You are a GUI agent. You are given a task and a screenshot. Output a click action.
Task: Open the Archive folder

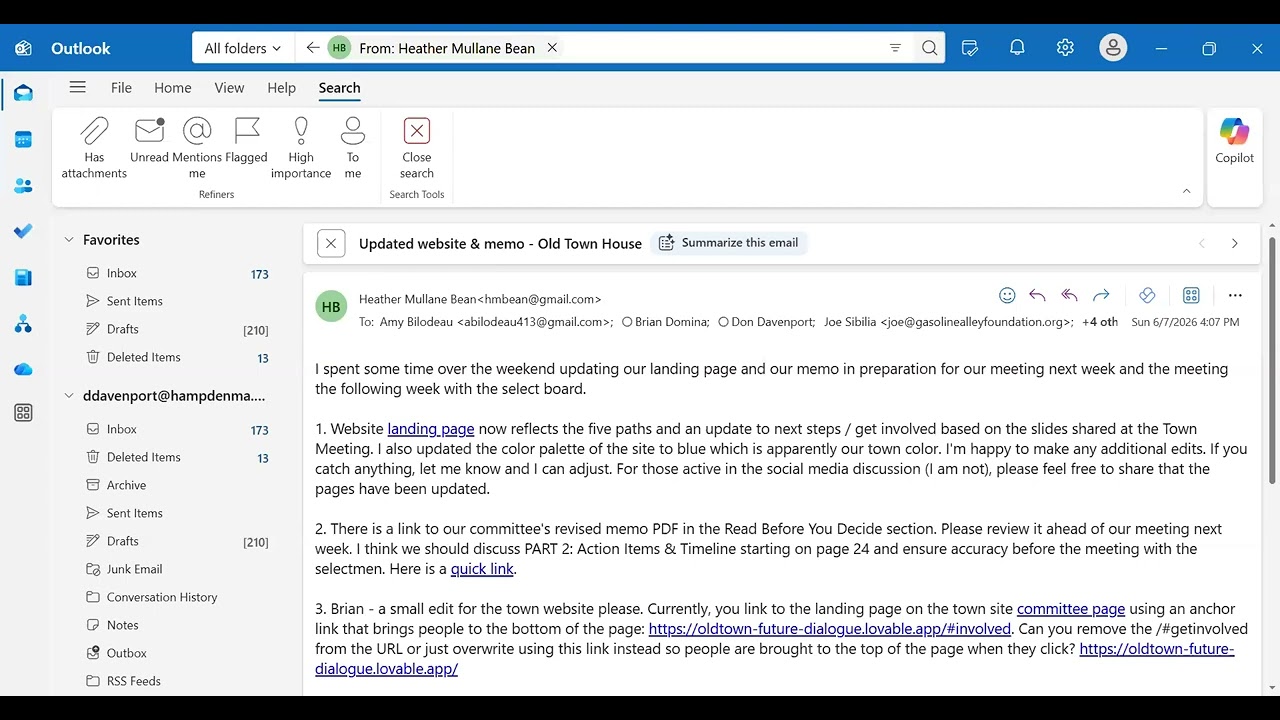(177, 485)
